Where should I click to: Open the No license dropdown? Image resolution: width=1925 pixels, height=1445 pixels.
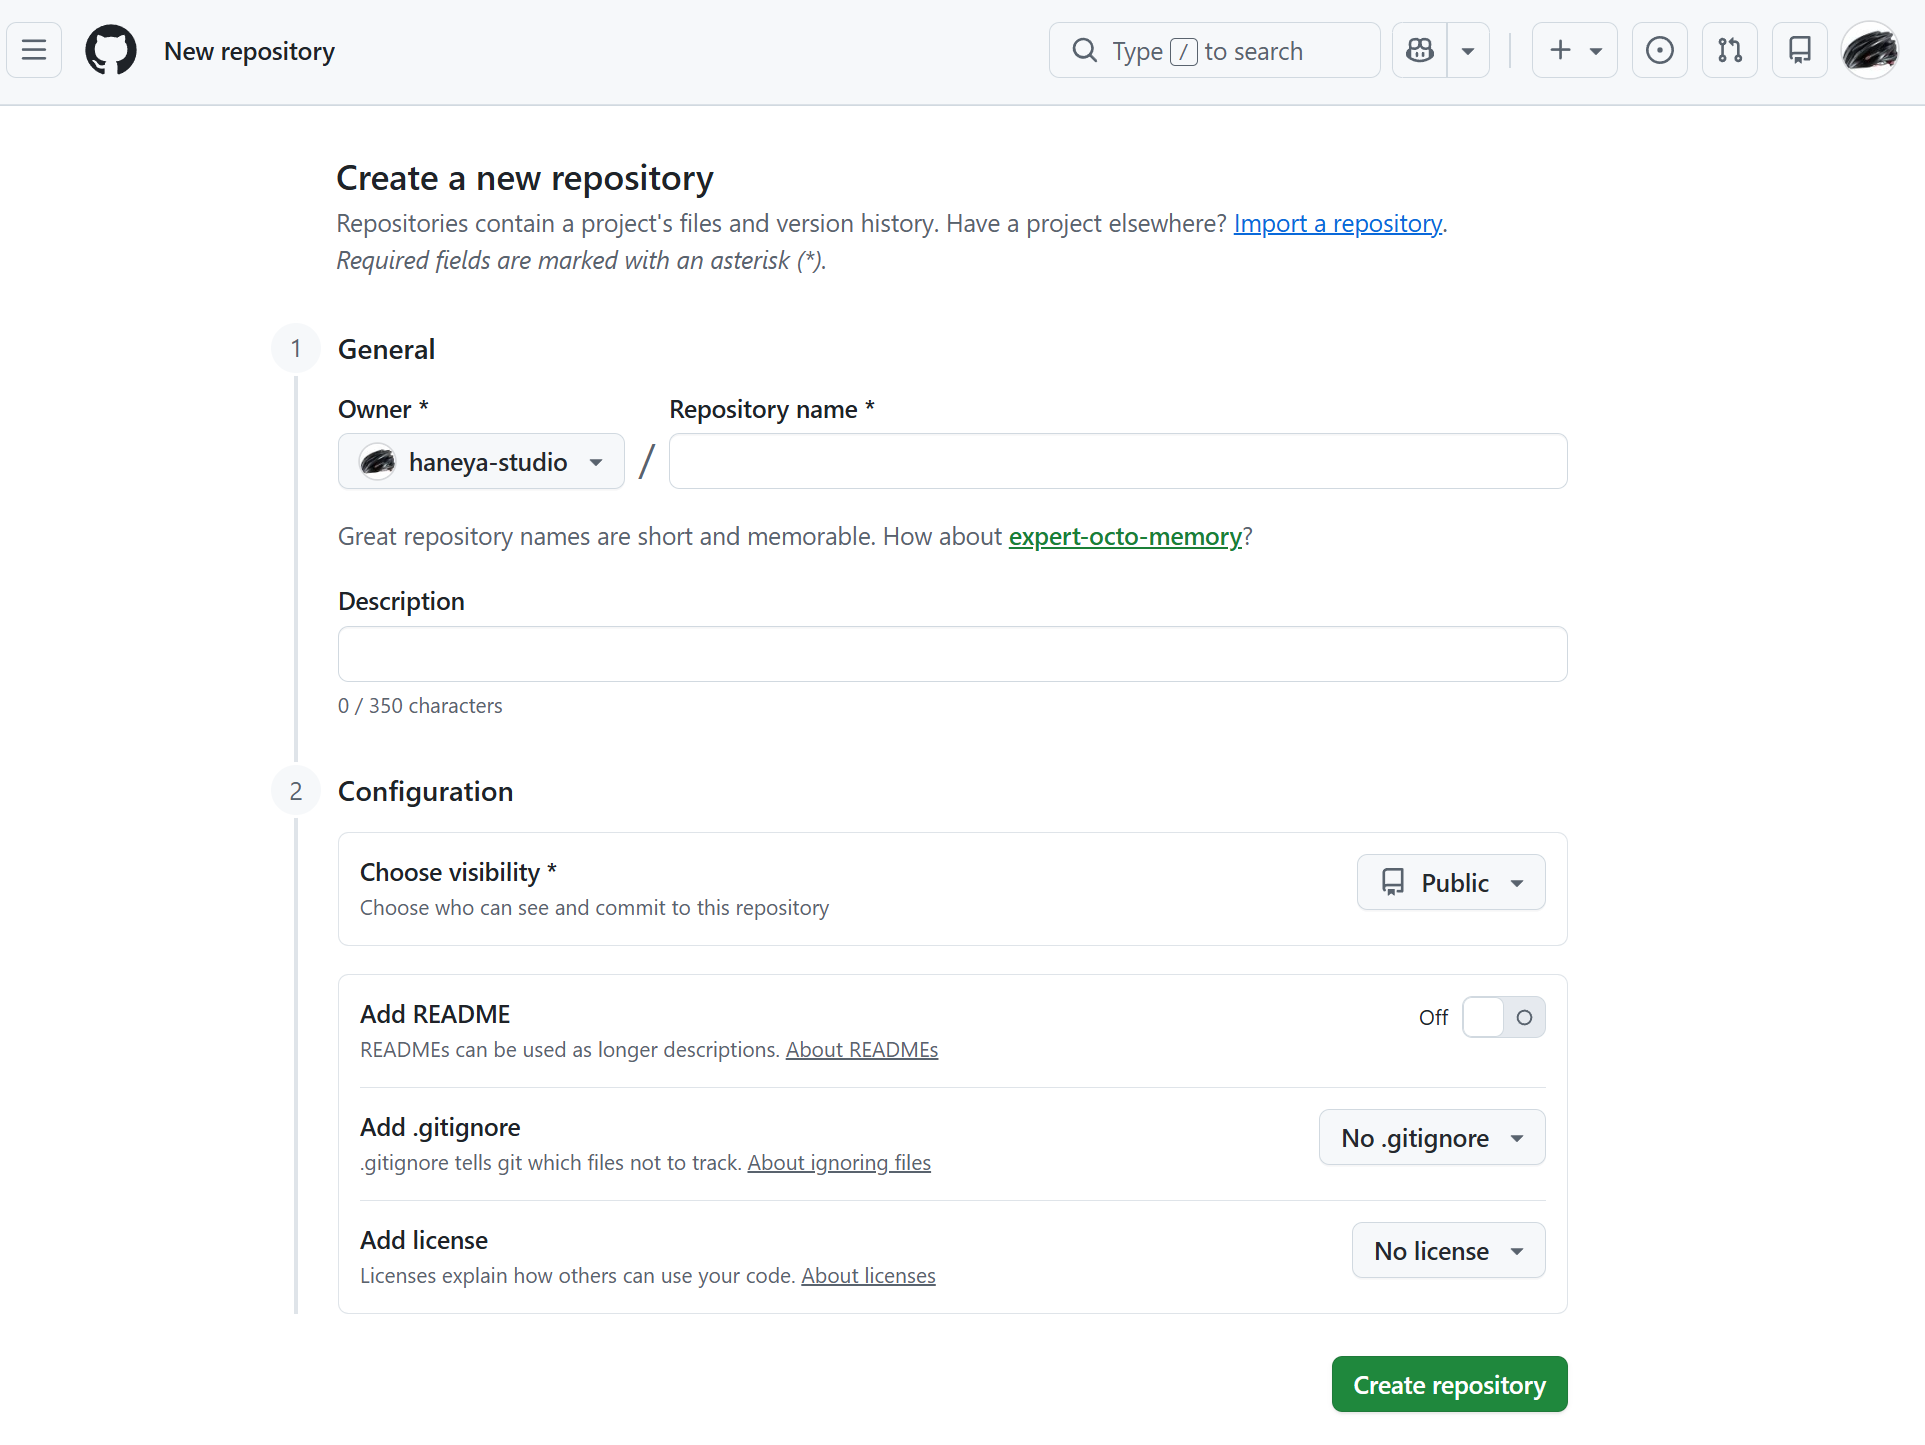point(1448,1250)
